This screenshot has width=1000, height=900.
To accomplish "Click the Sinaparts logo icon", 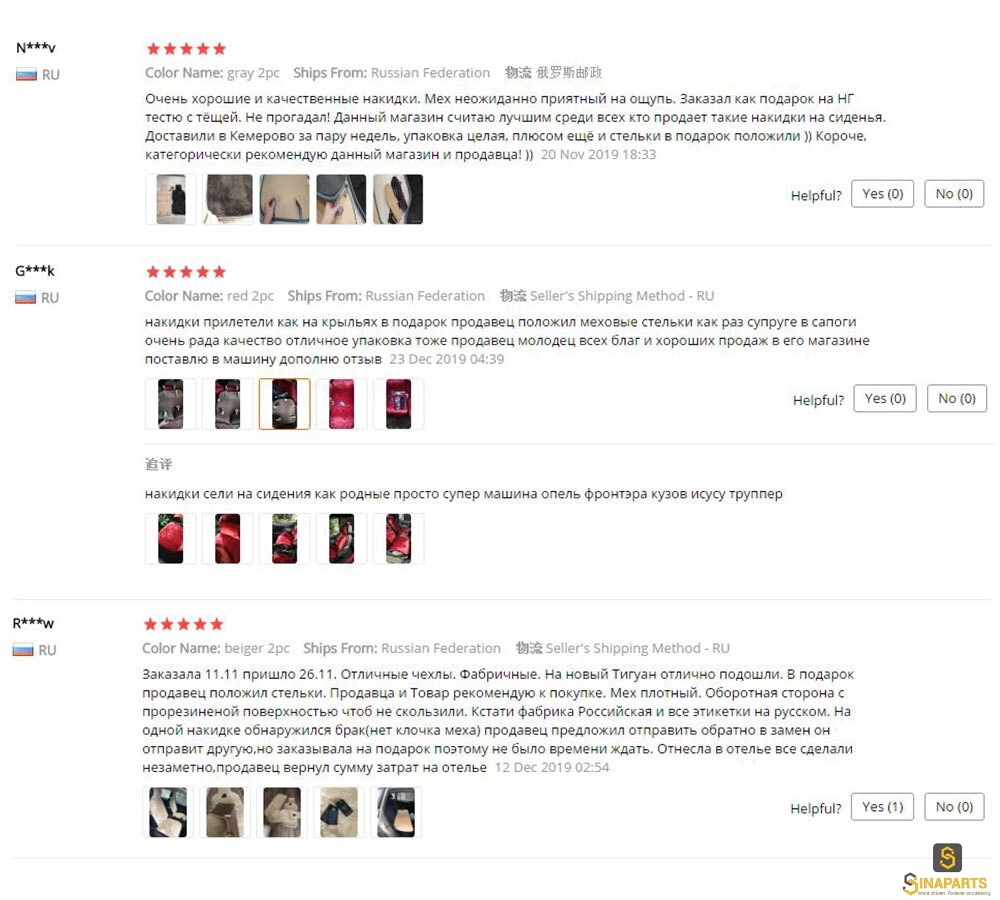I will point(947,857).
